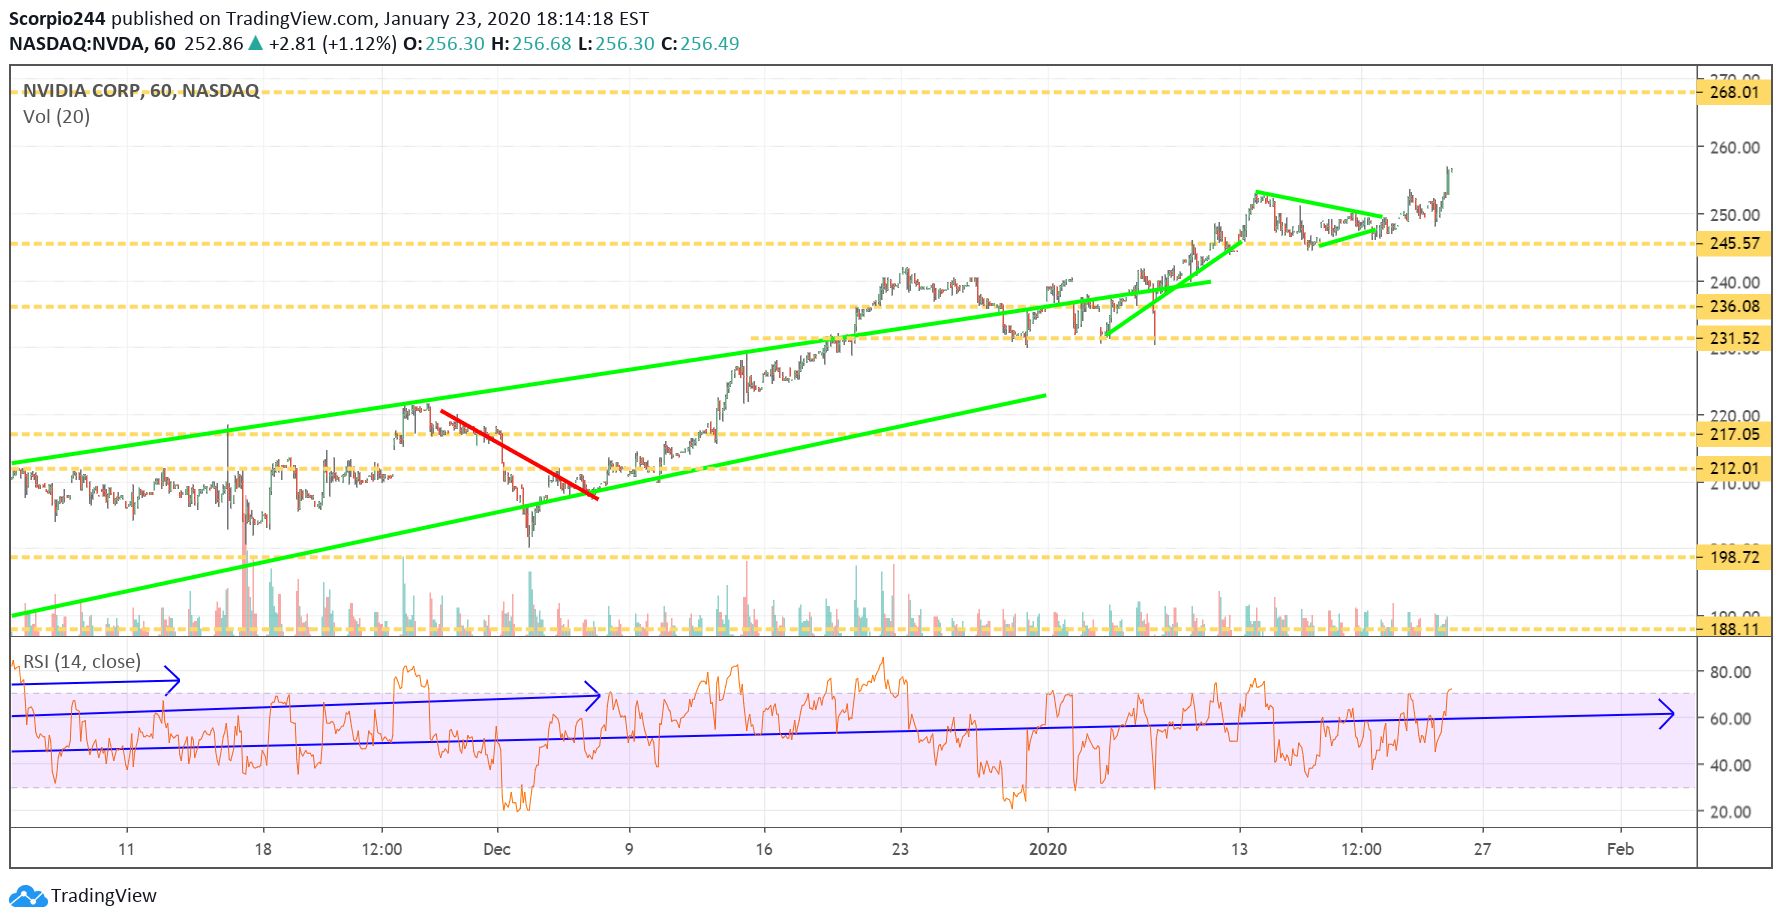Click the 260.00 price axis value

[x=1735, y=147]
